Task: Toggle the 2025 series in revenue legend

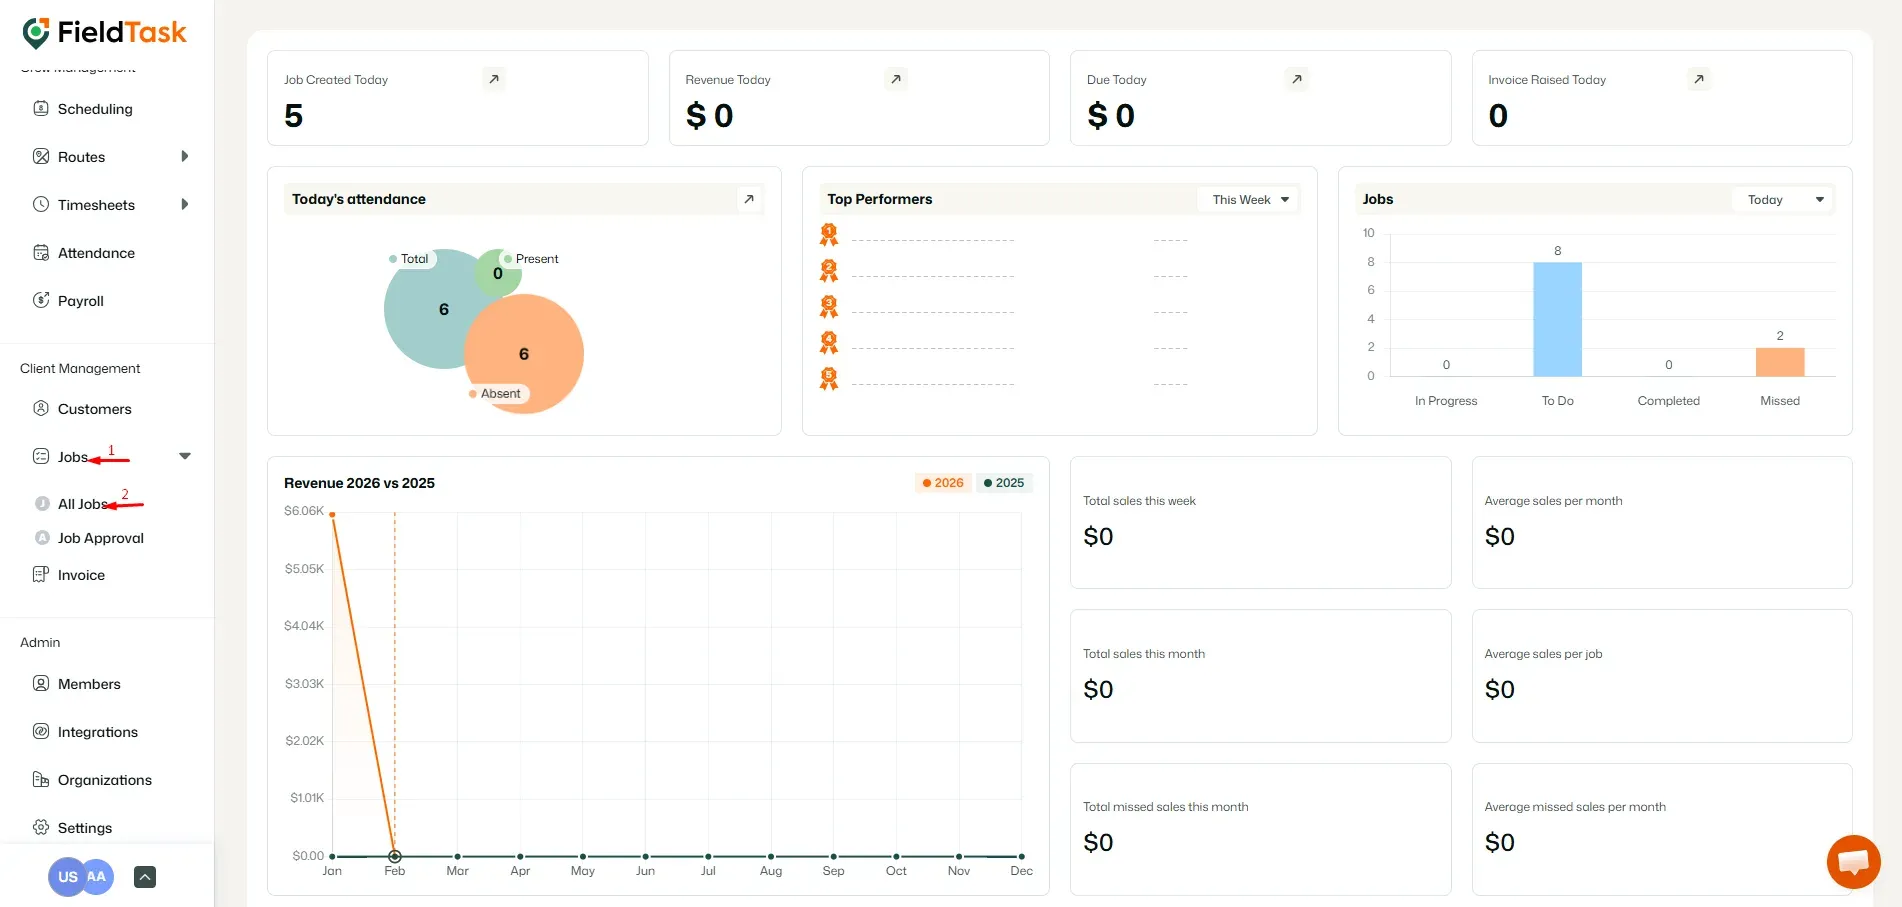Action: click(x=1004, y=483)
